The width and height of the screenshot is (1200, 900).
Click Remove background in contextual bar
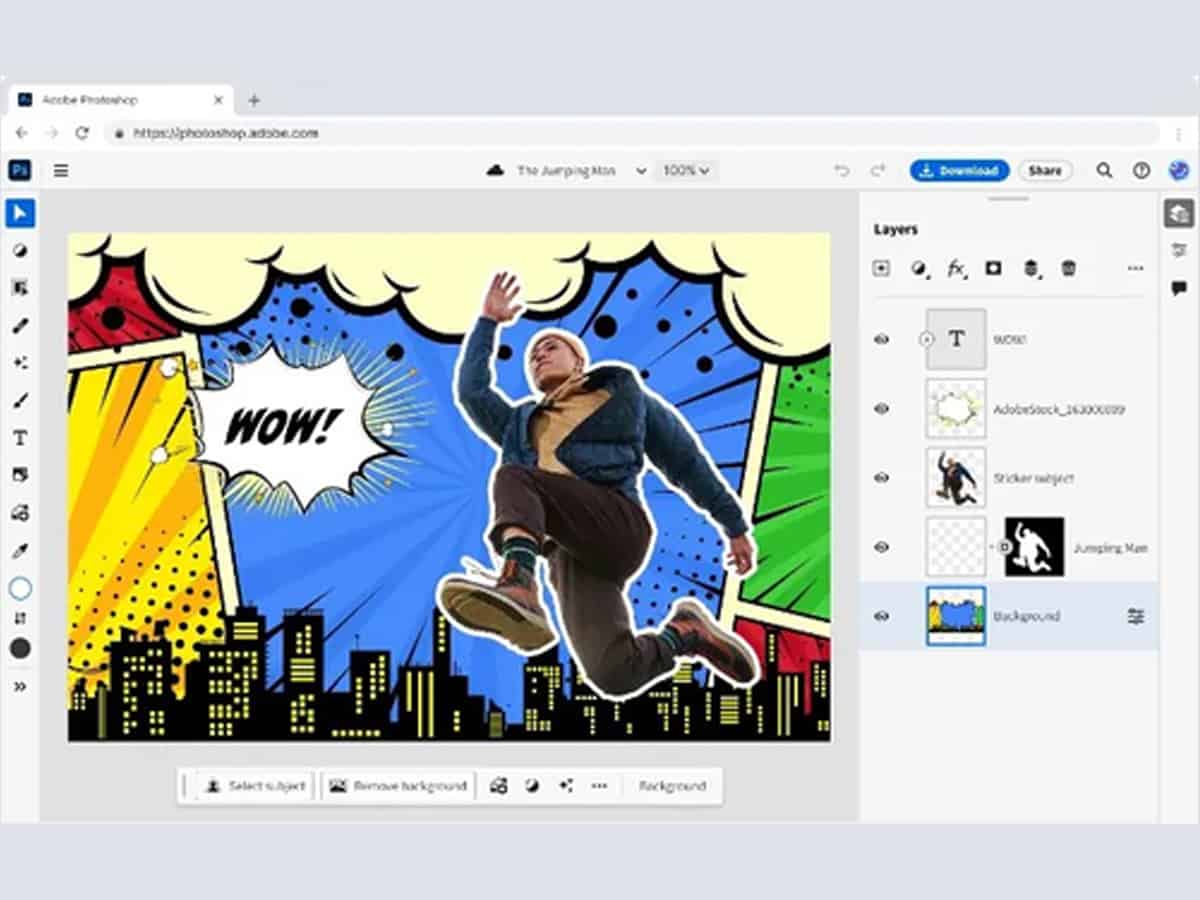398,786
